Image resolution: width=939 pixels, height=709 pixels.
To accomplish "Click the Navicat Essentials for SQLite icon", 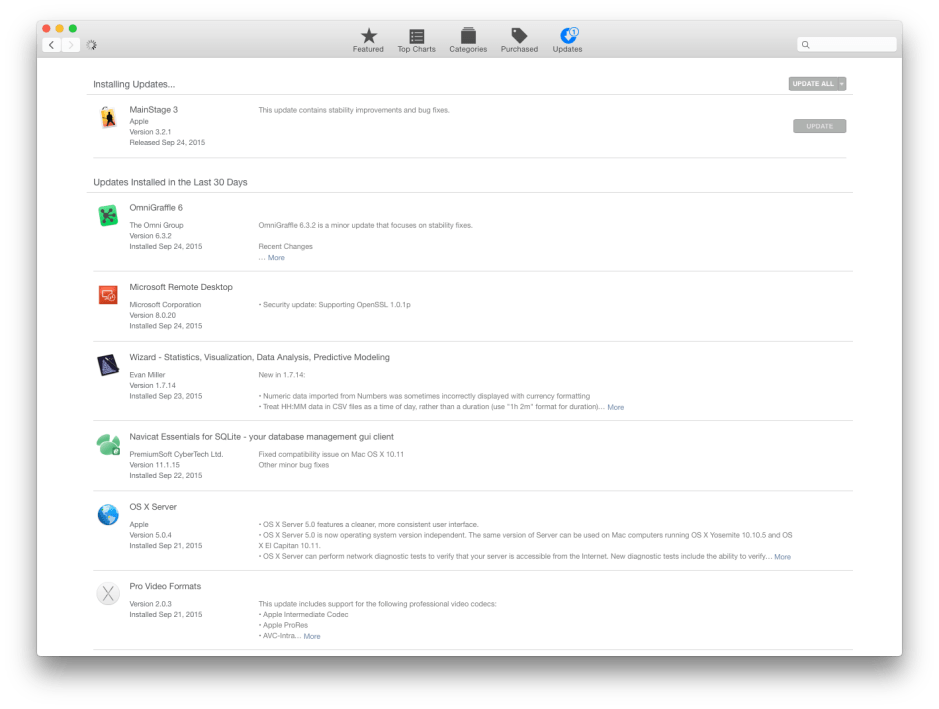I will coord(108,444).
